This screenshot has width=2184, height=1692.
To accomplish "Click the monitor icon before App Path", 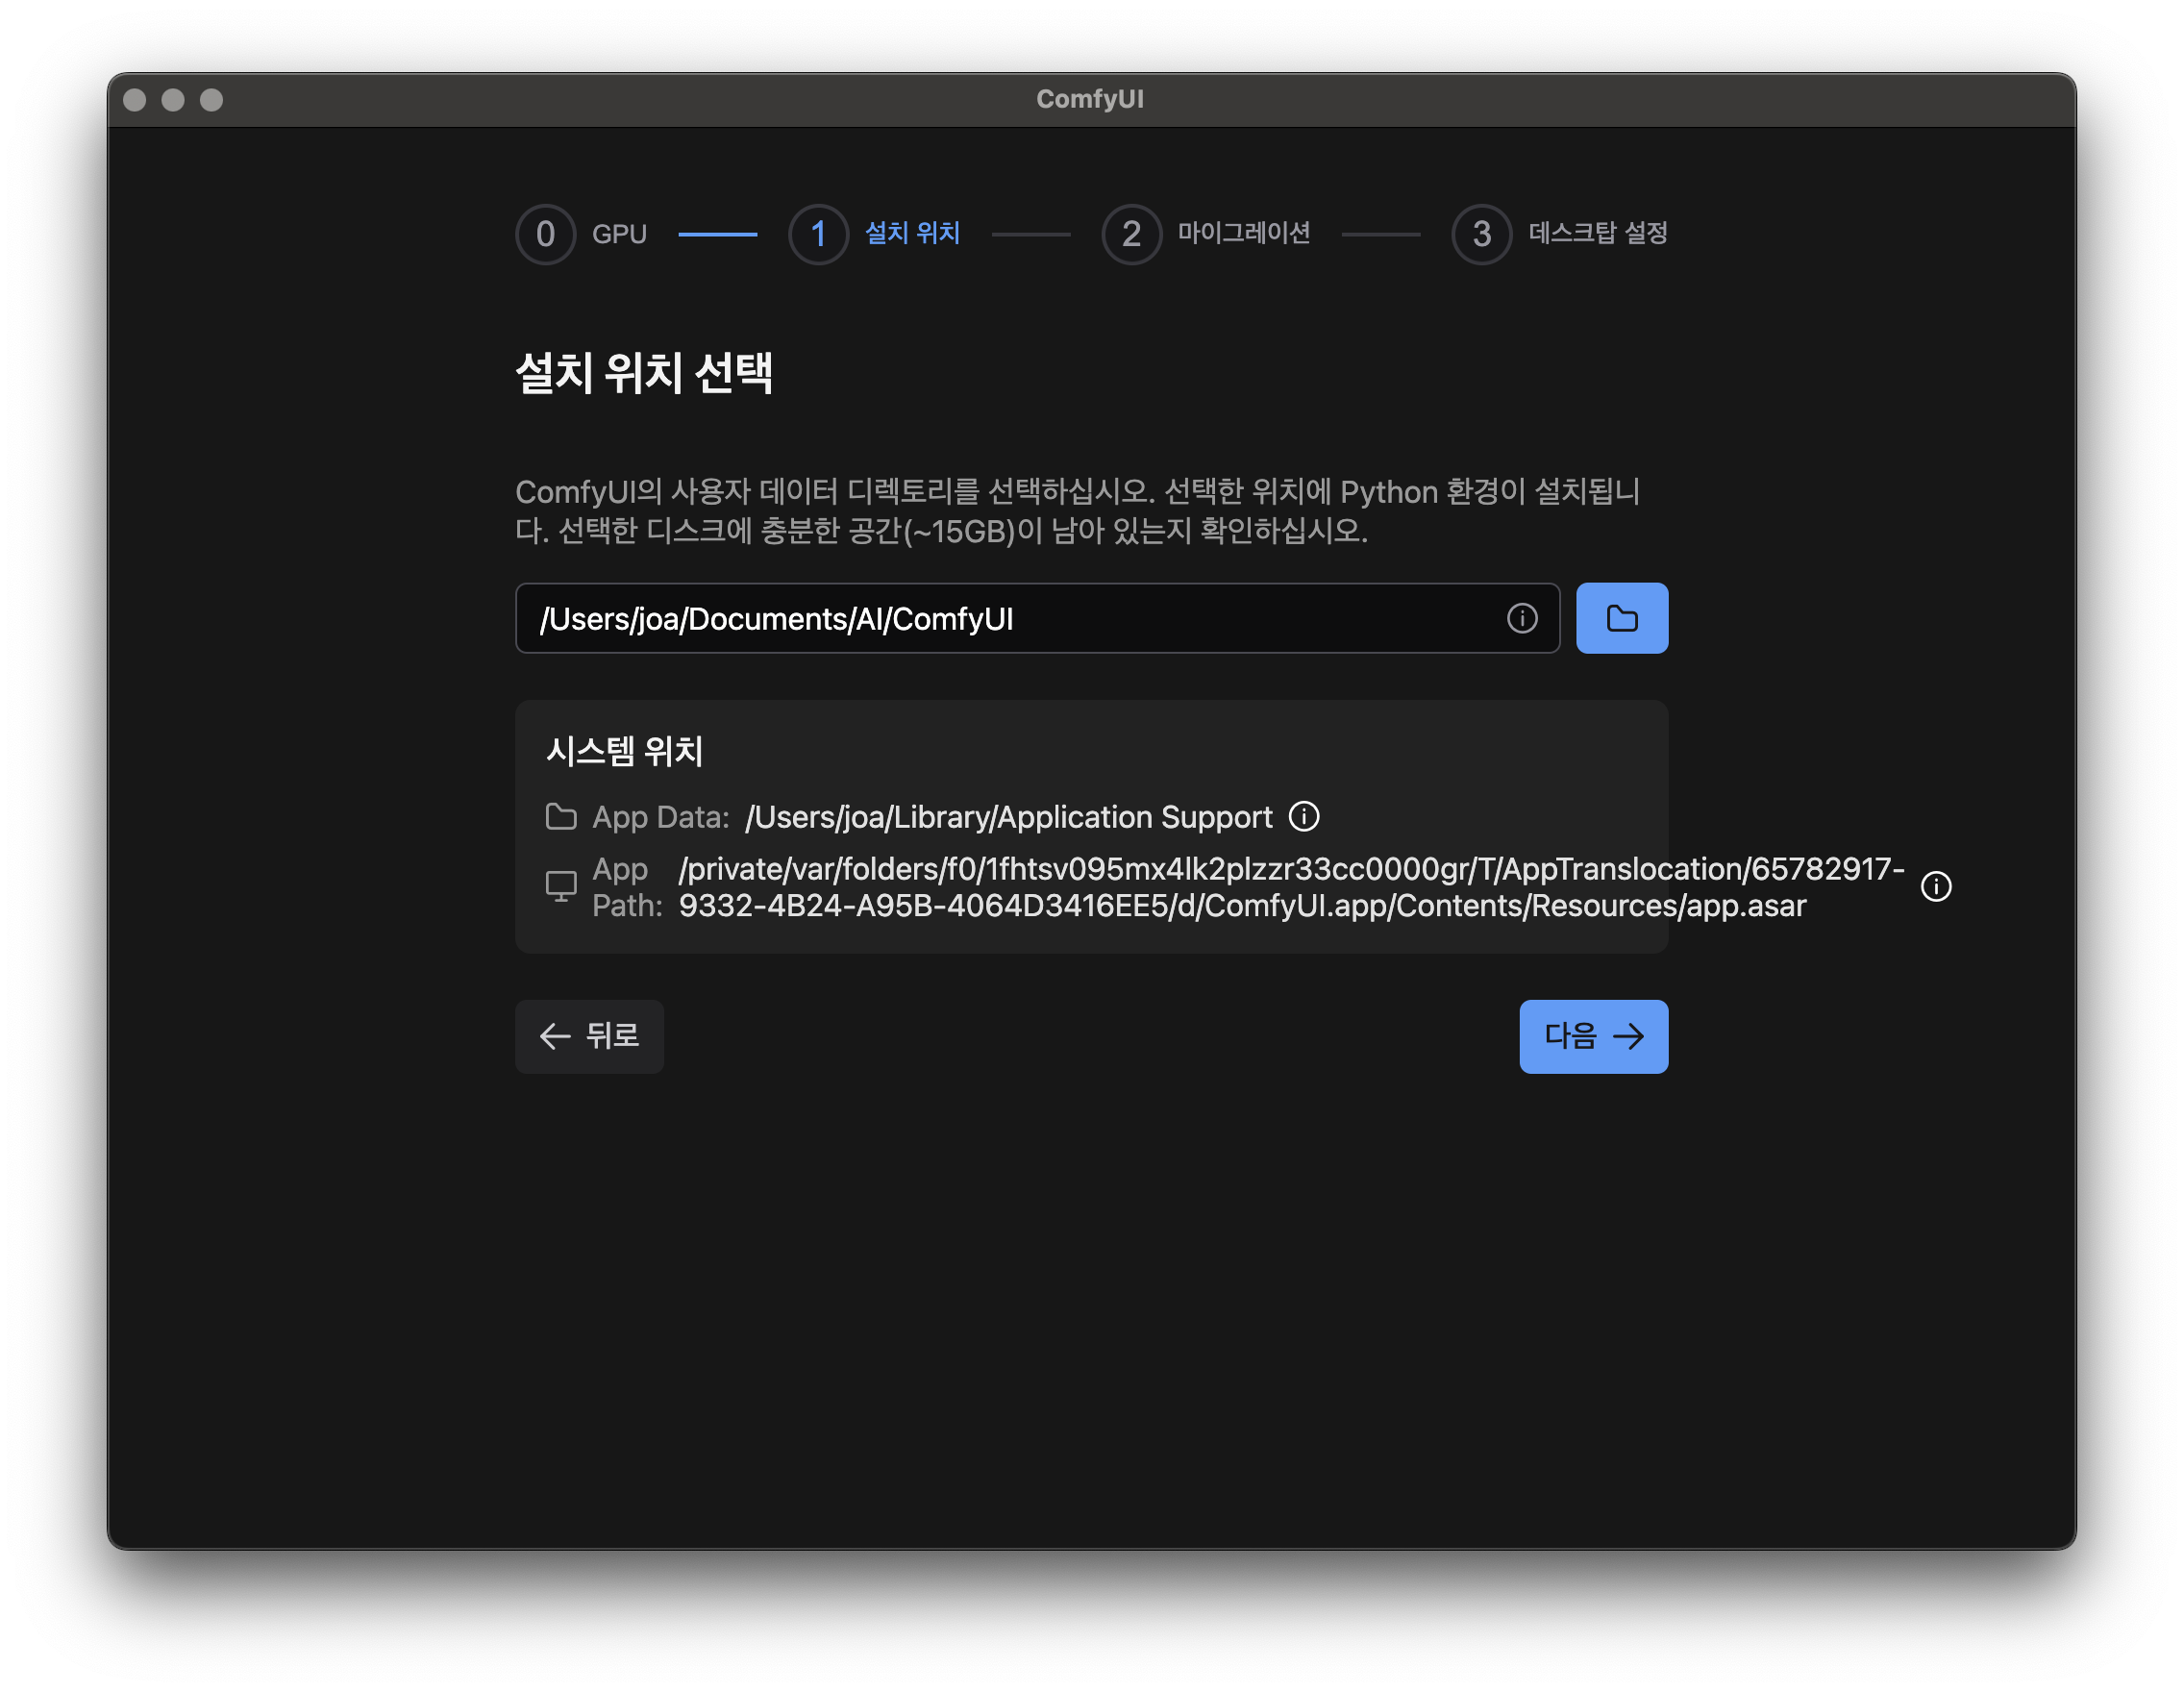I will (561, 886).
